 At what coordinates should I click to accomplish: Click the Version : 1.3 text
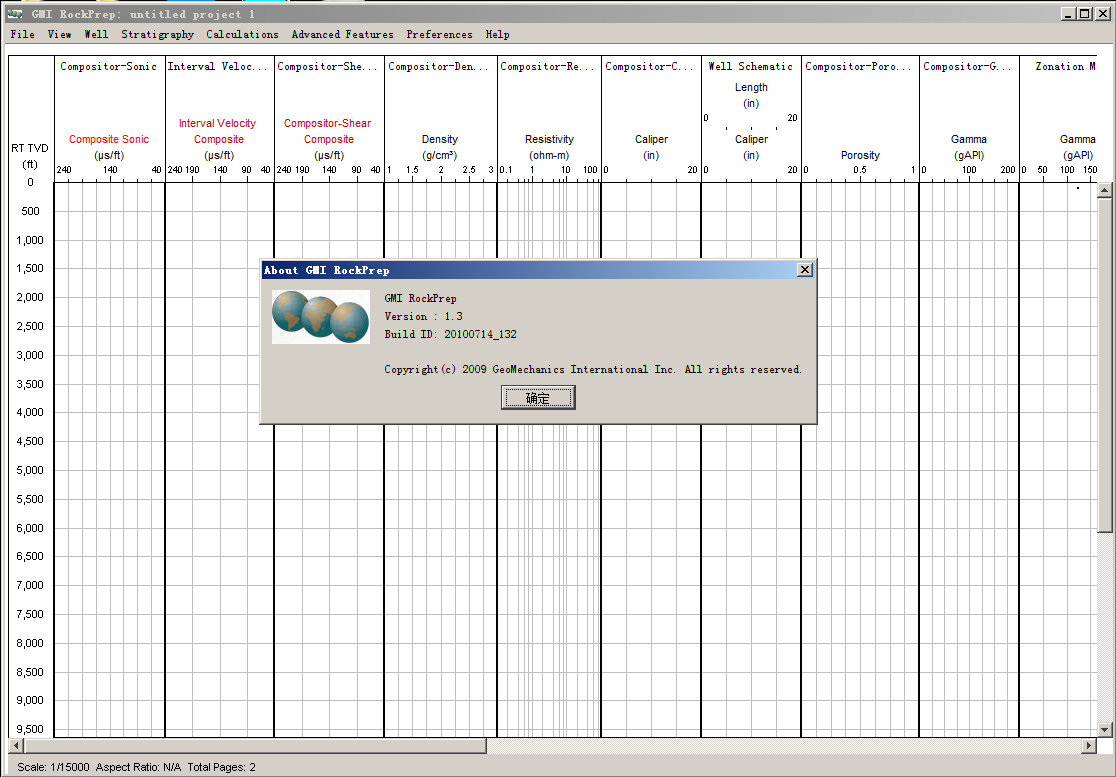click(x=423, y=317)
